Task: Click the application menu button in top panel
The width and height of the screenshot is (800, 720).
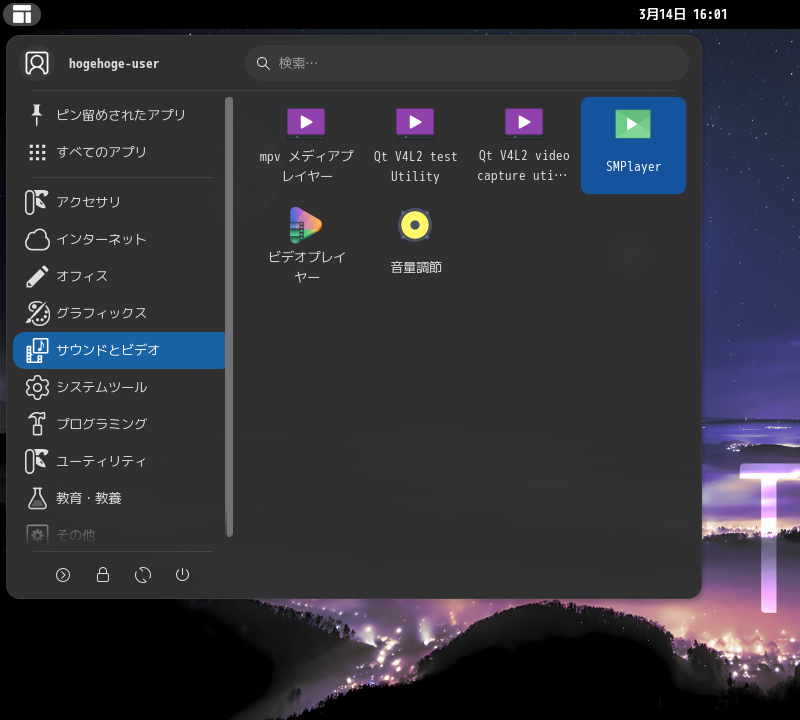Action: tap(22, 14)
